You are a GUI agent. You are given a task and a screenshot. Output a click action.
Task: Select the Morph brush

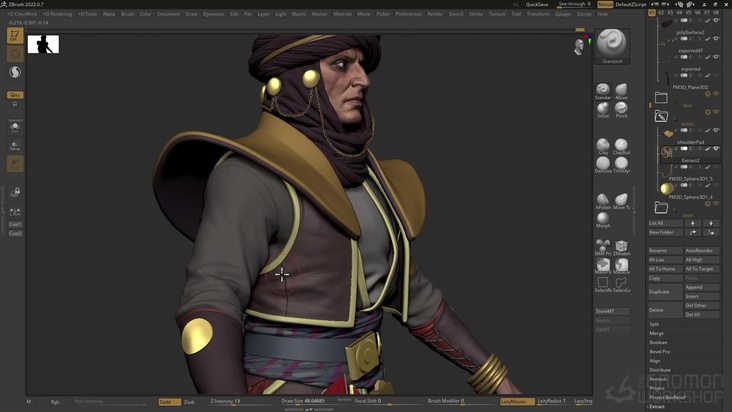(603, 220)
